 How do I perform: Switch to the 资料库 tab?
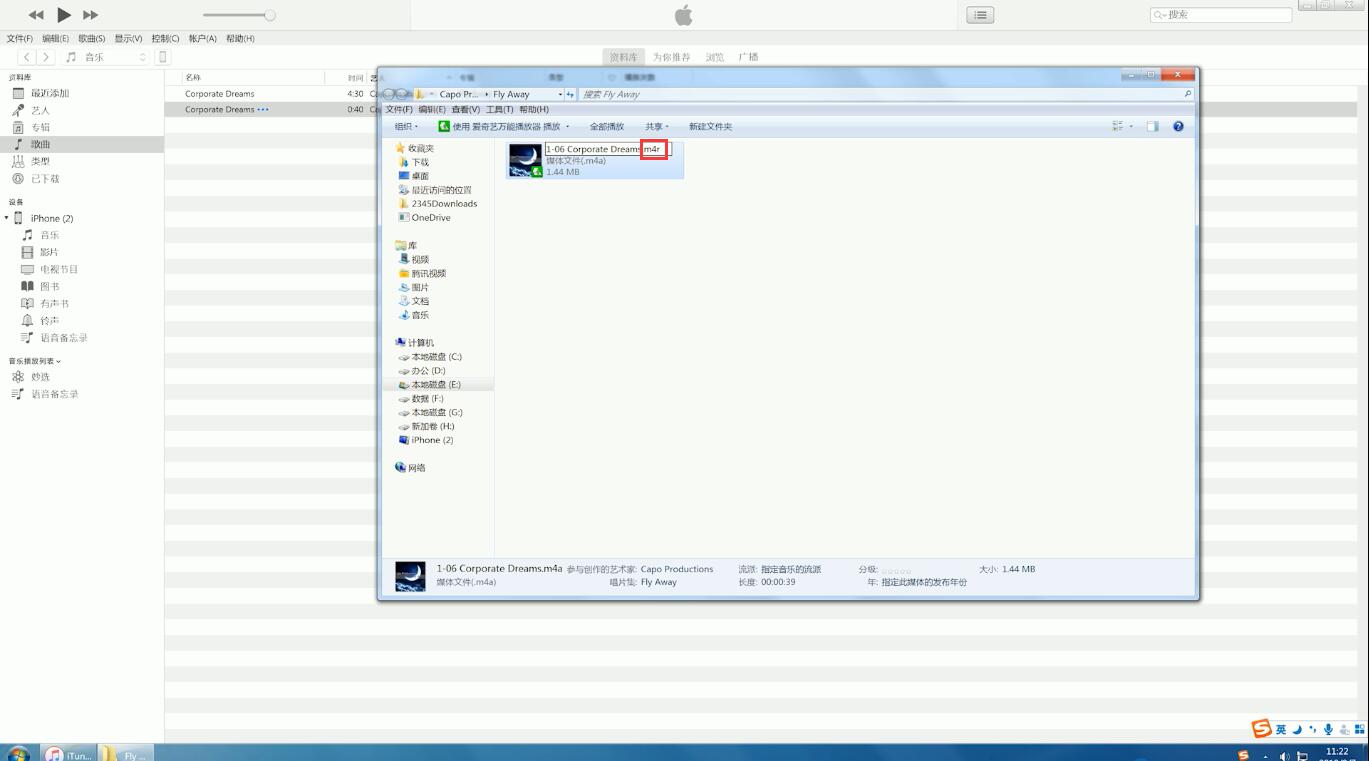[624, 57]
